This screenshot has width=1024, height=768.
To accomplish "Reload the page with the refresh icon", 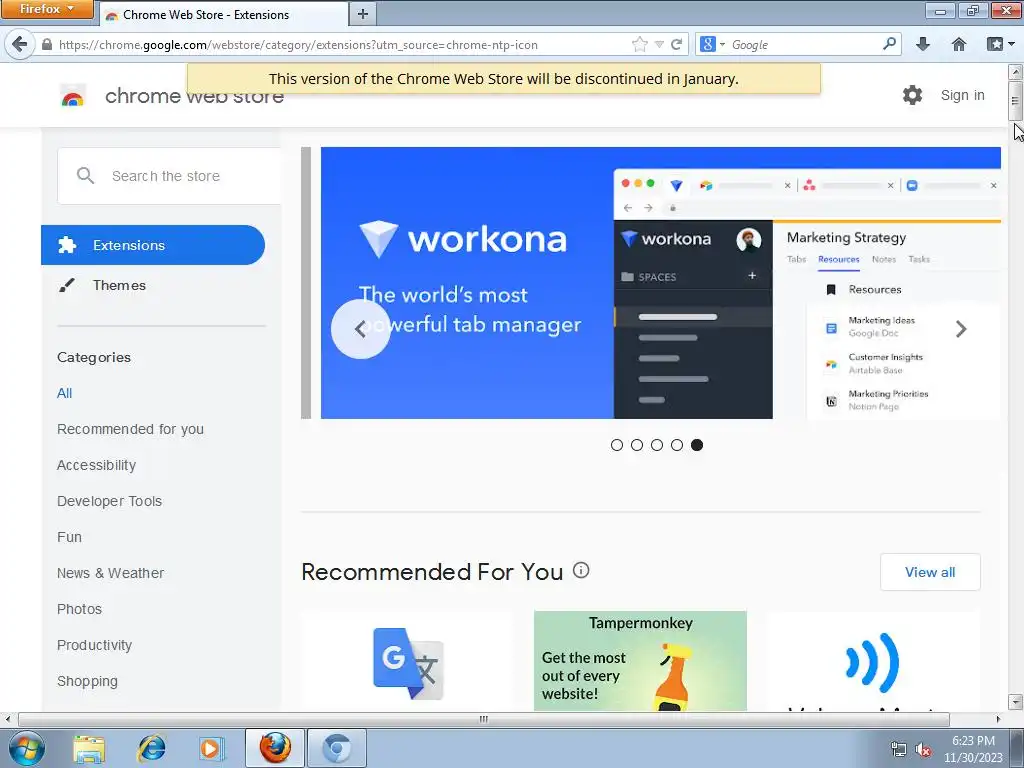I will point(677,44).
